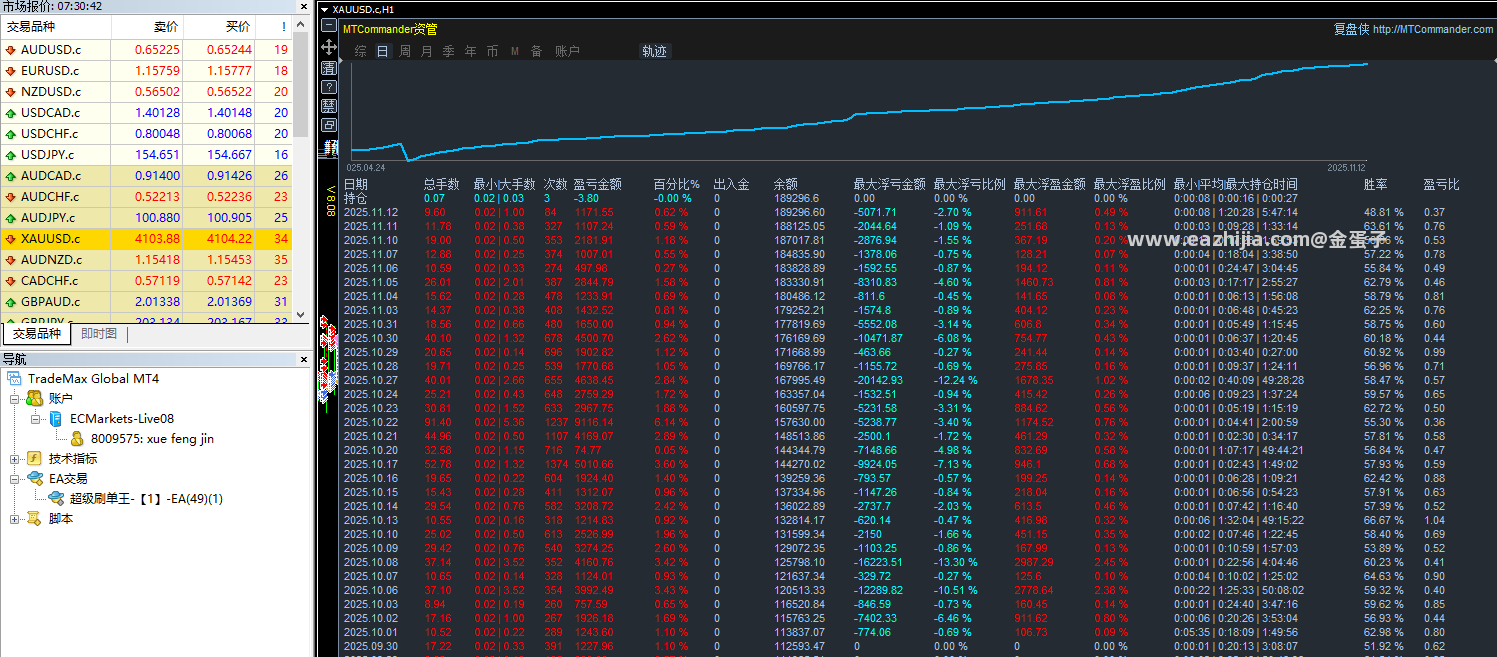Click the boxed character icon below the help icon
Viewport: 1497px width, 657px height.
coord(328,106)
